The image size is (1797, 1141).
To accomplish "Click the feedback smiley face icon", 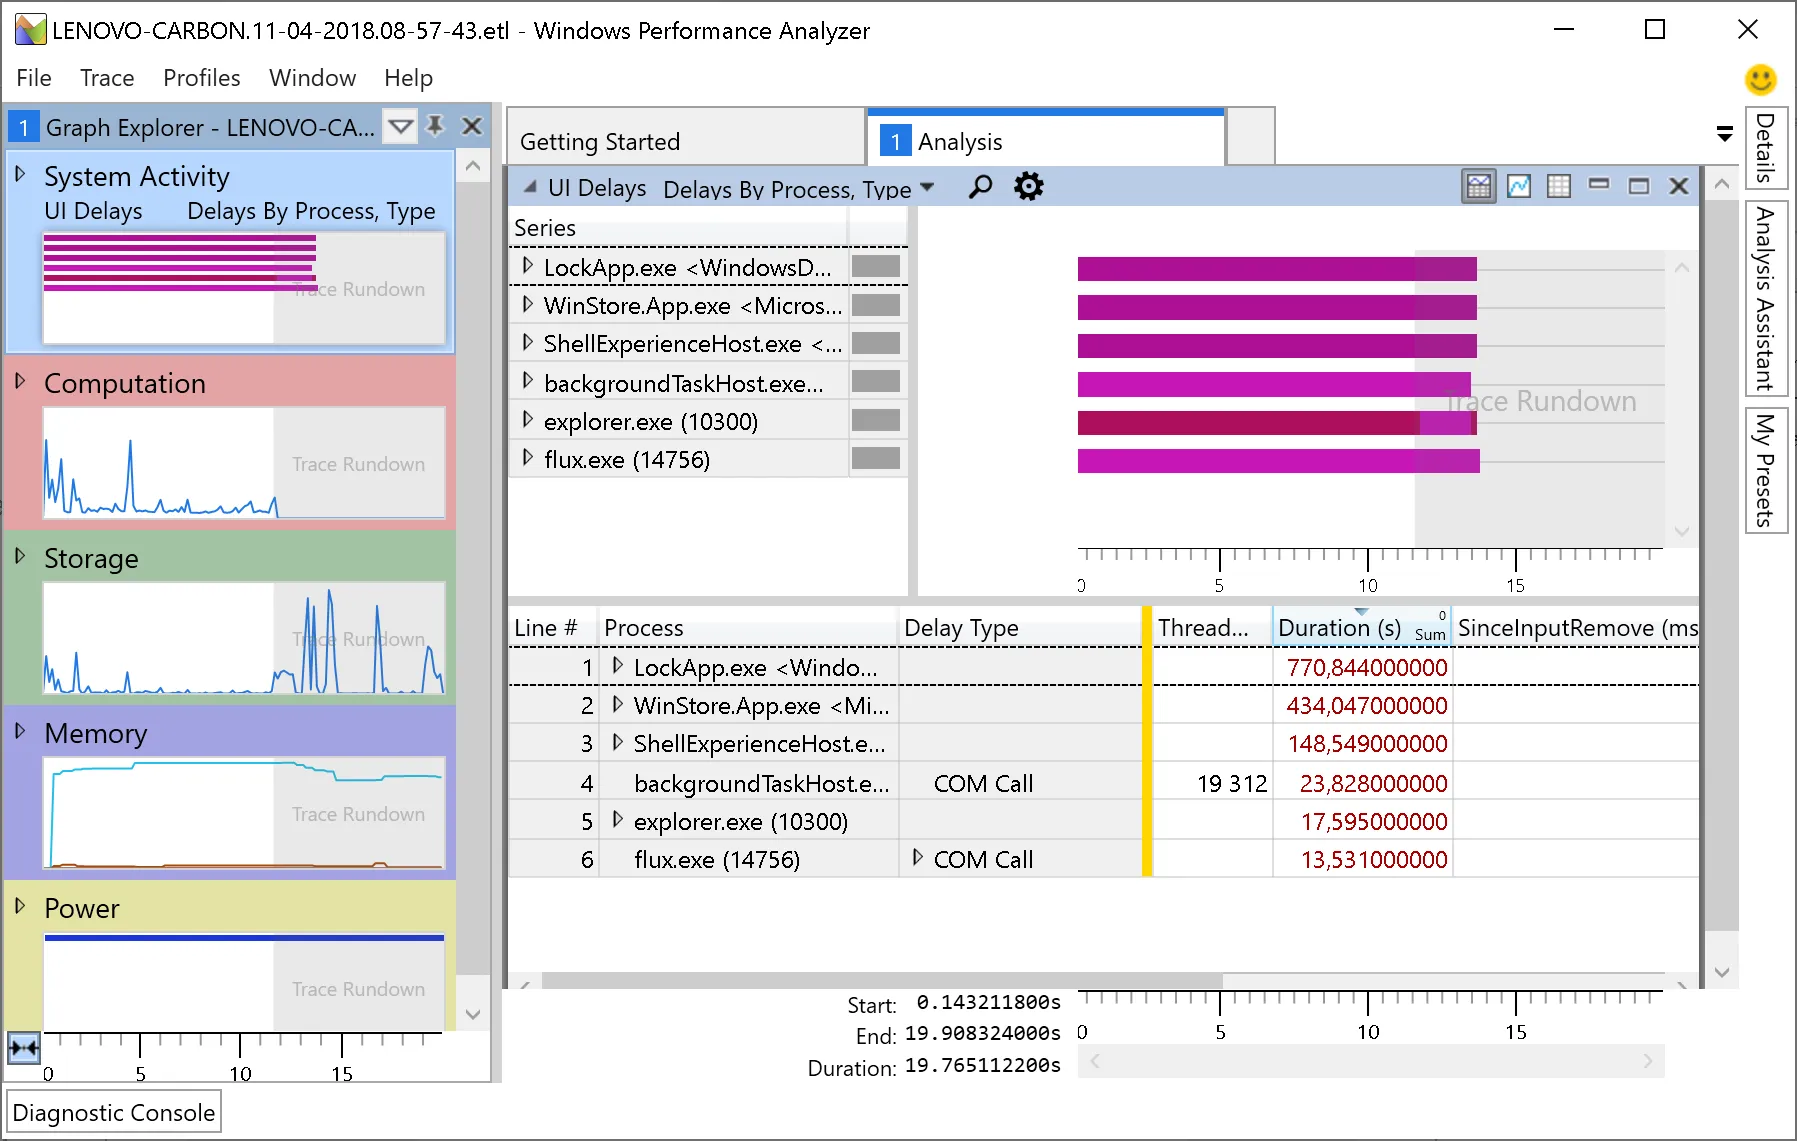I will point(1760,79).
